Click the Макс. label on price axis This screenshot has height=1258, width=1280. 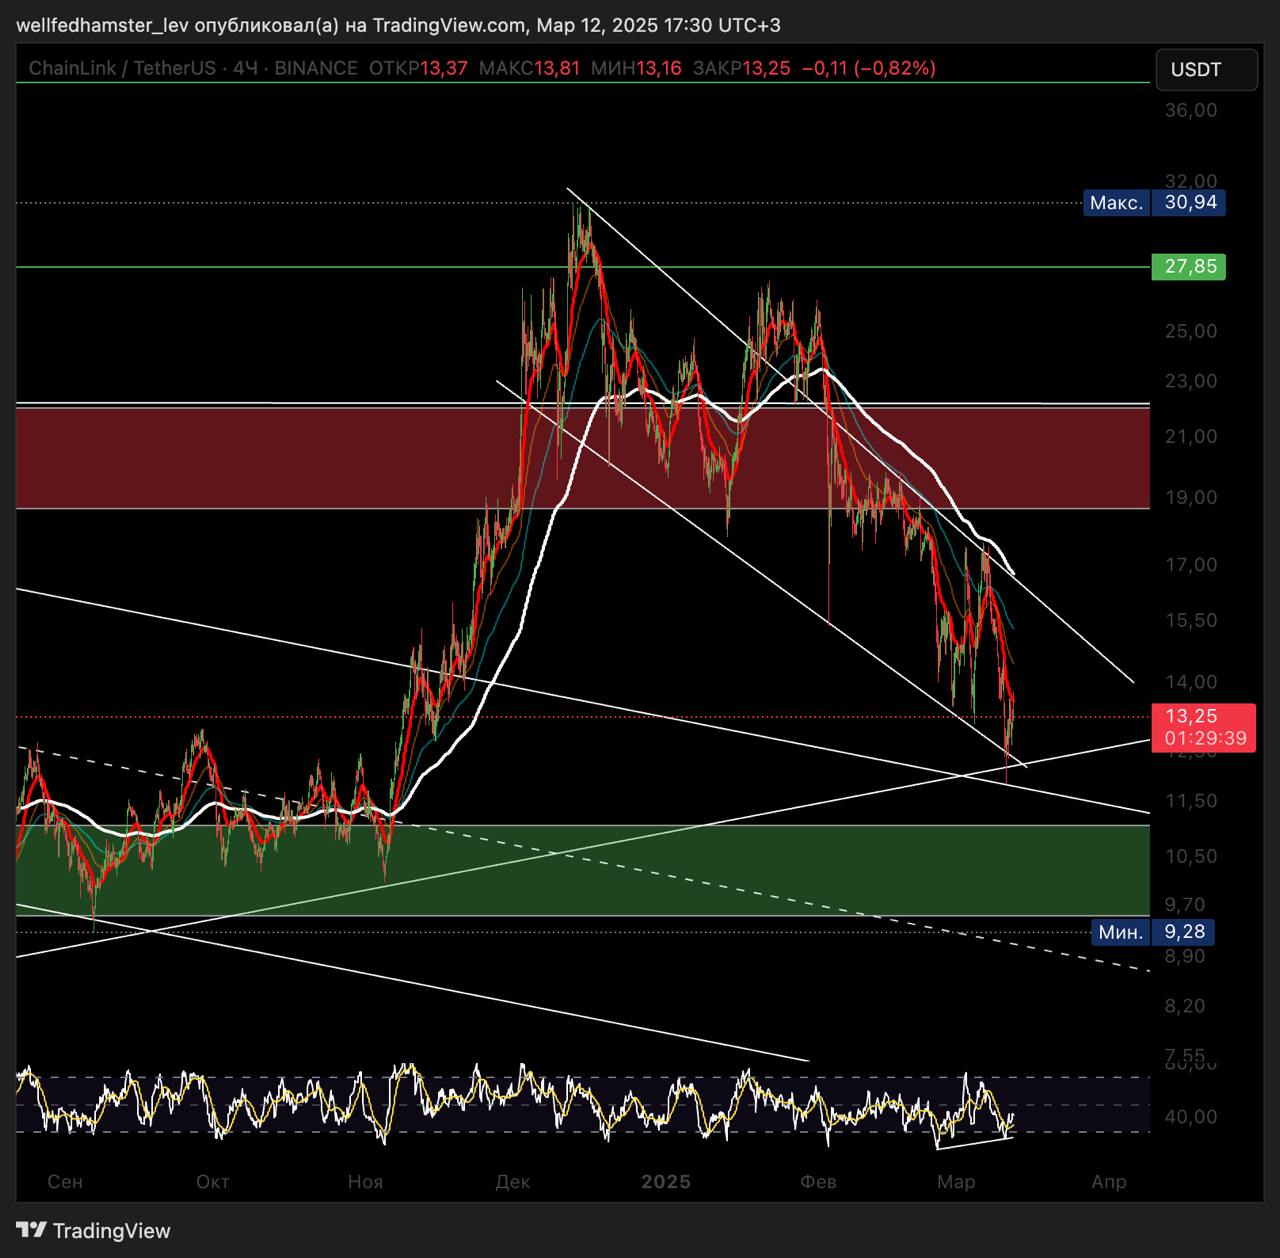click(1116, 203)
